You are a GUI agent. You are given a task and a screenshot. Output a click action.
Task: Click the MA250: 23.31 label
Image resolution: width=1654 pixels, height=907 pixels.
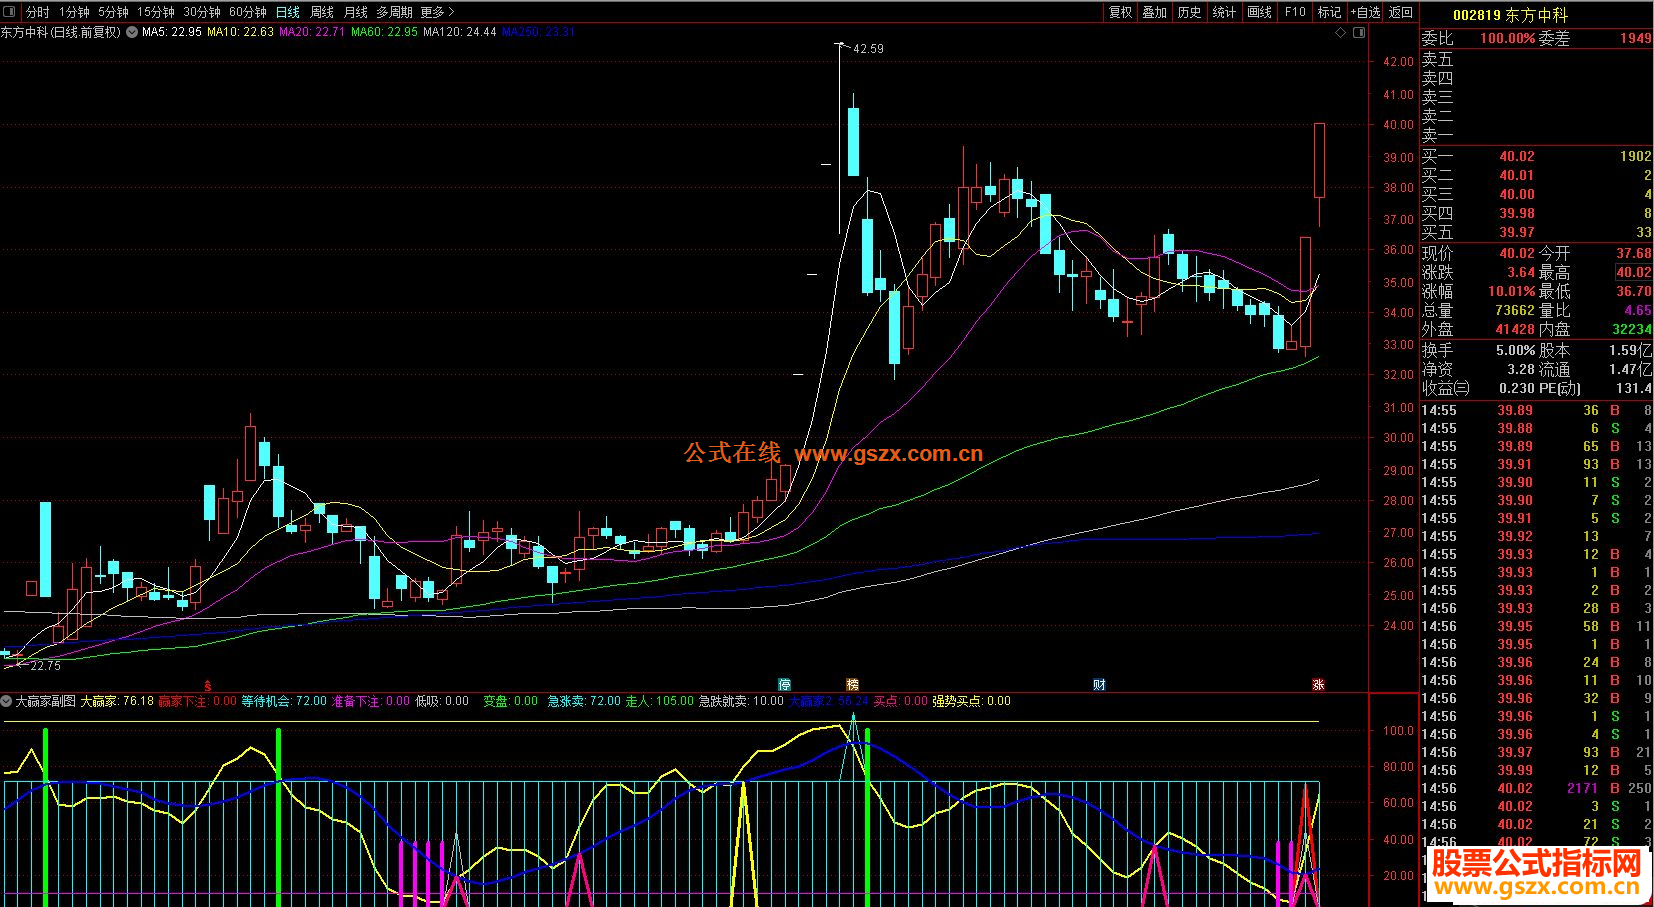539,32
